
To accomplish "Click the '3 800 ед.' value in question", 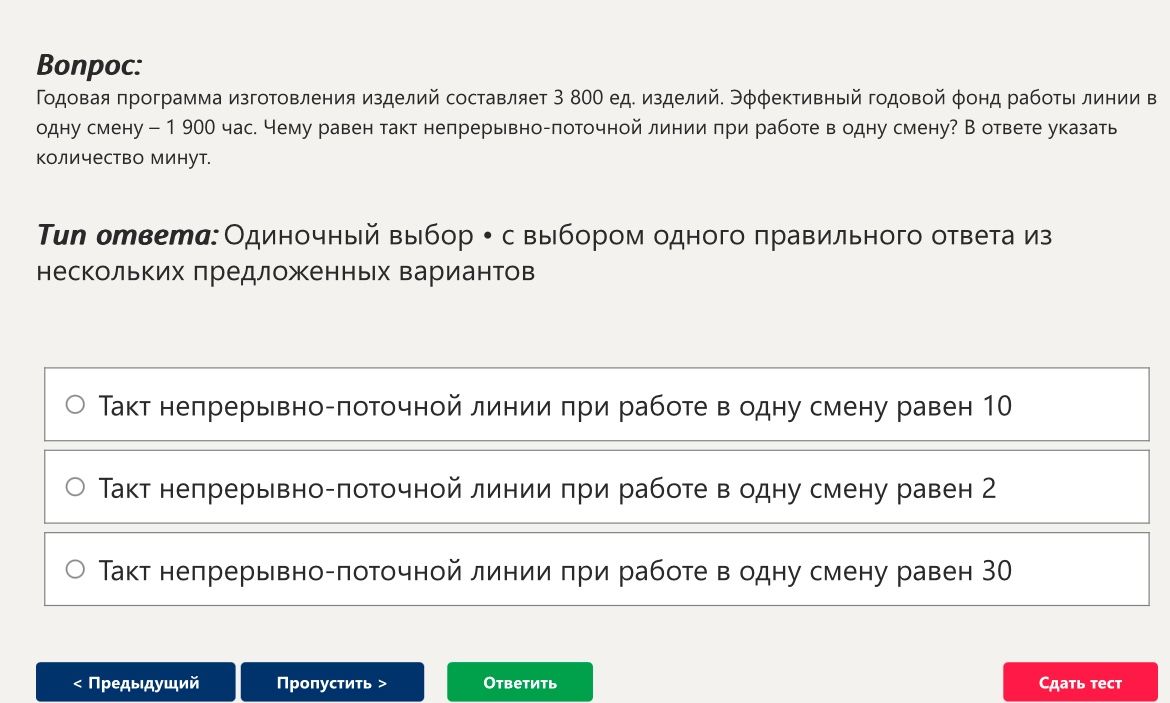I will point(594,98).
